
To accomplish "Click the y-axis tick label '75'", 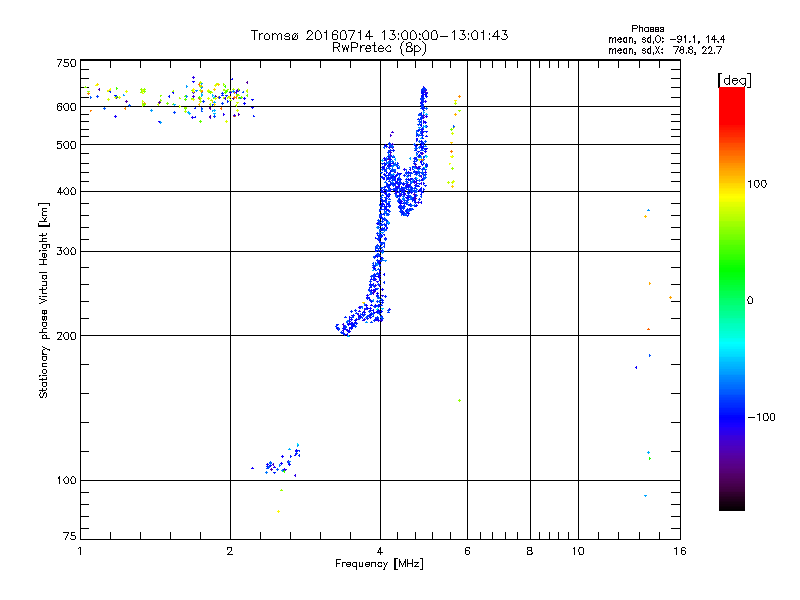I will point(69,536).
